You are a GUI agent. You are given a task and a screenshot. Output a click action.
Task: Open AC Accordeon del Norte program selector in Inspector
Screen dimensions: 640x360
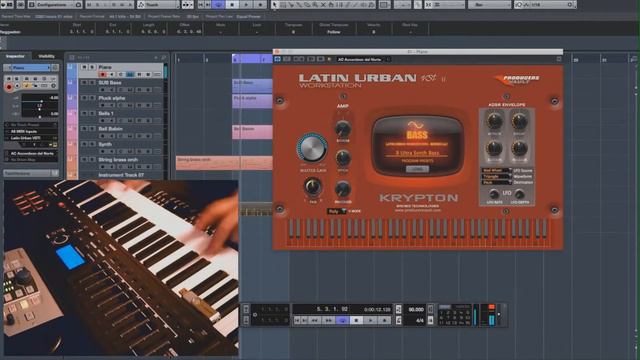tap(31, 153)
